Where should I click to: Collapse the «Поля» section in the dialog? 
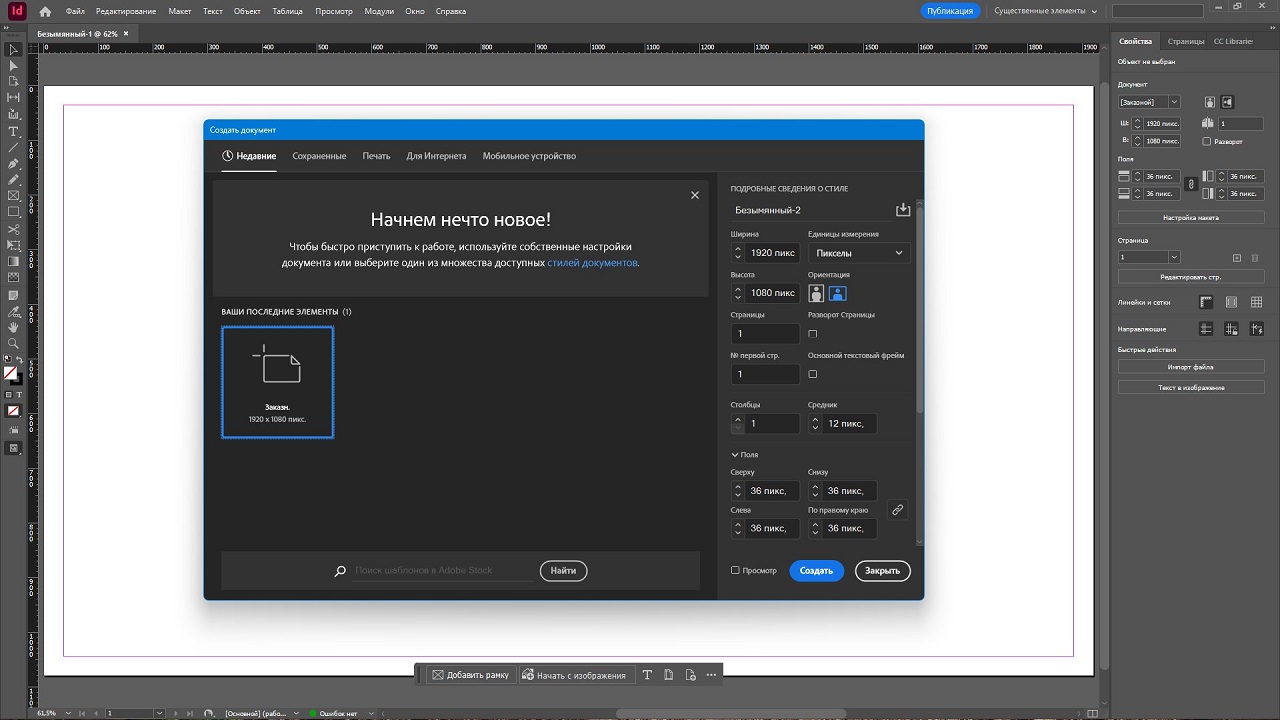pos(735,455)
